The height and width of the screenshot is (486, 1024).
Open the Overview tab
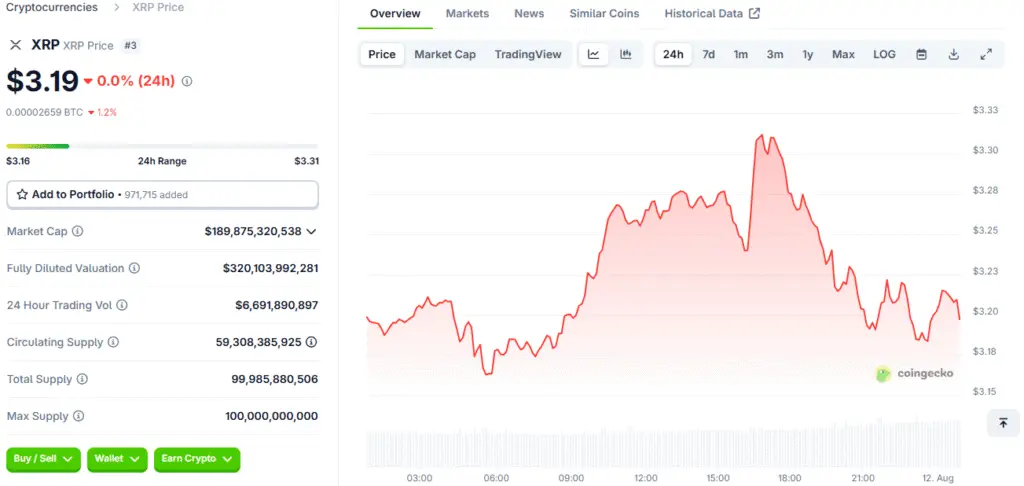coord(395,14)
